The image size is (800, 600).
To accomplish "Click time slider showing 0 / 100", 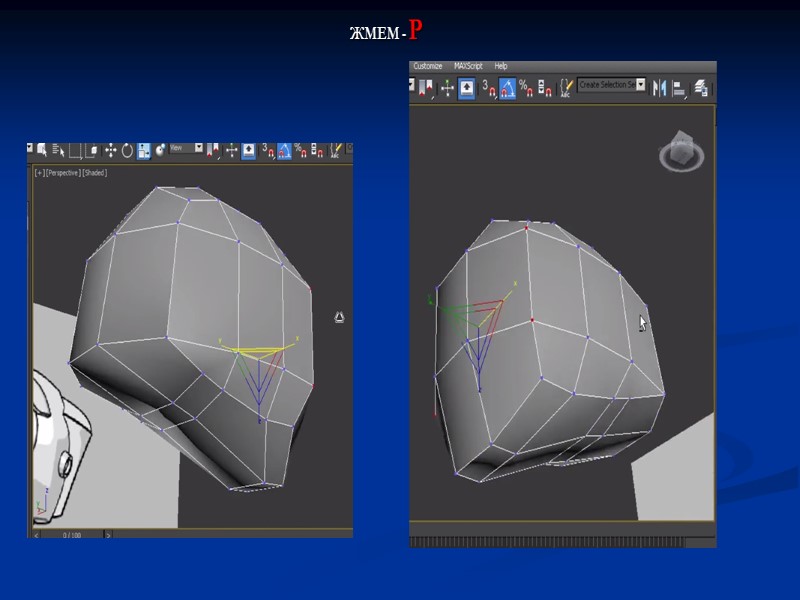I will (x=72, y=535).
